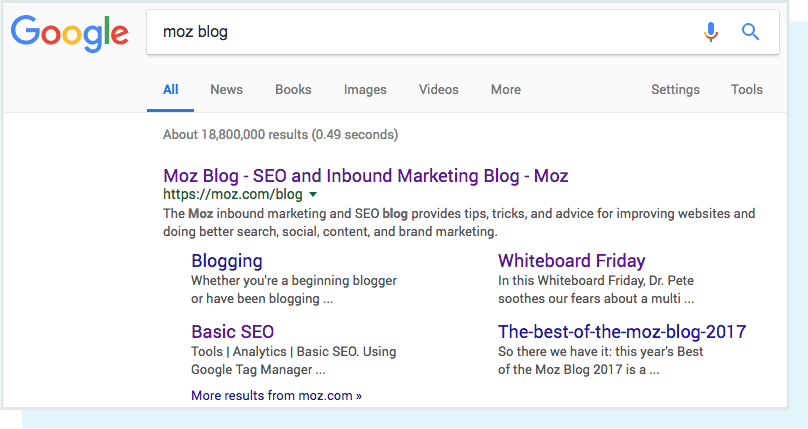Select the All results tab

[171, 89]
